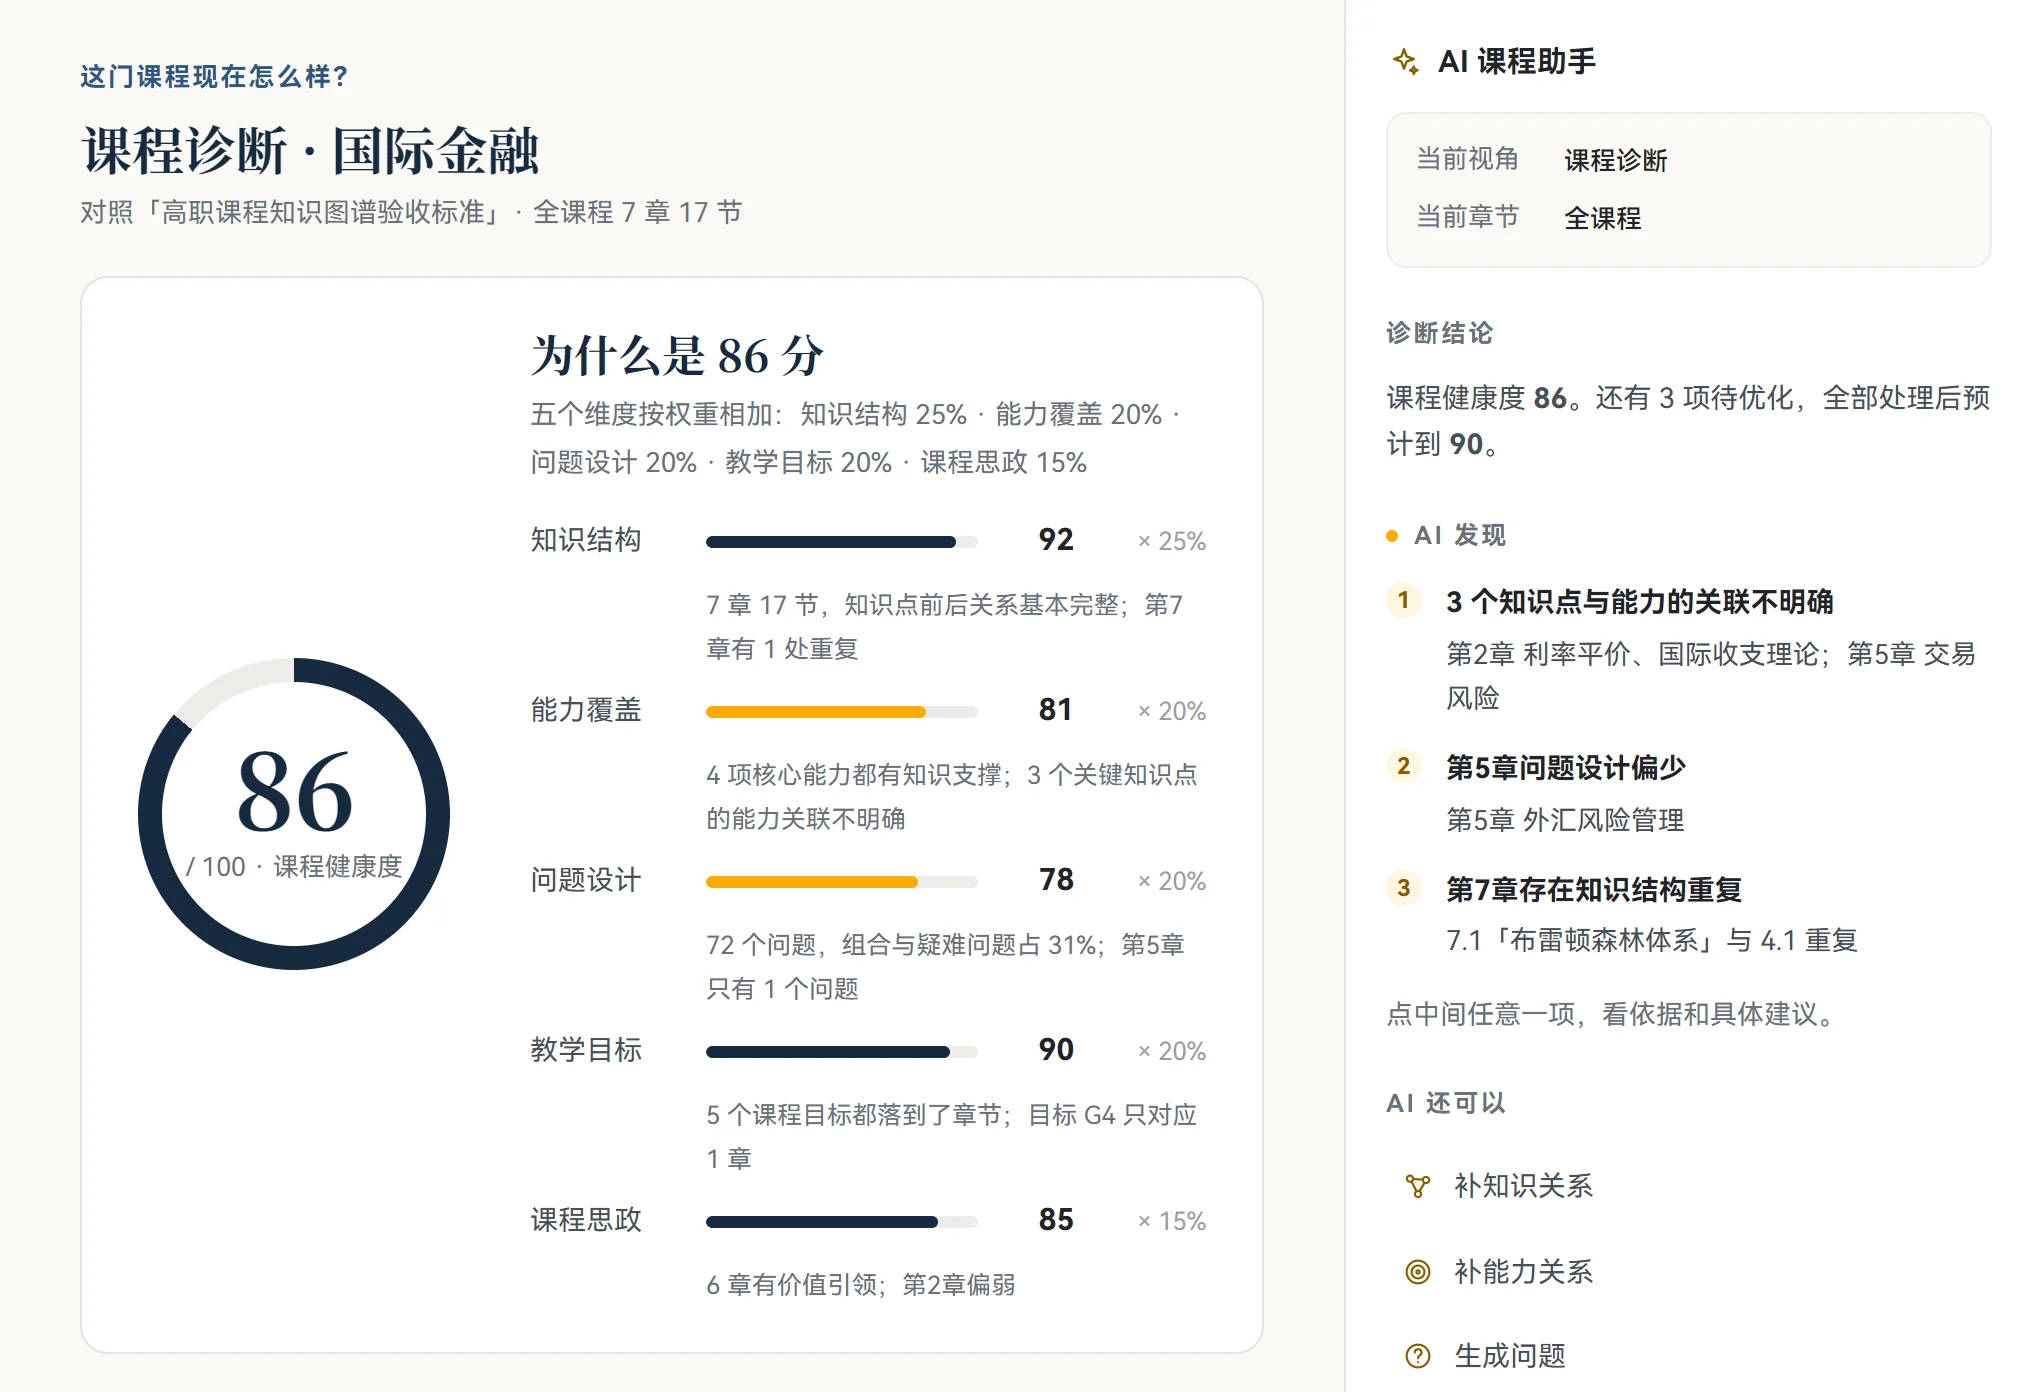
Task: Click the score 78 for 问题设计
Action: coord(1056,880)
